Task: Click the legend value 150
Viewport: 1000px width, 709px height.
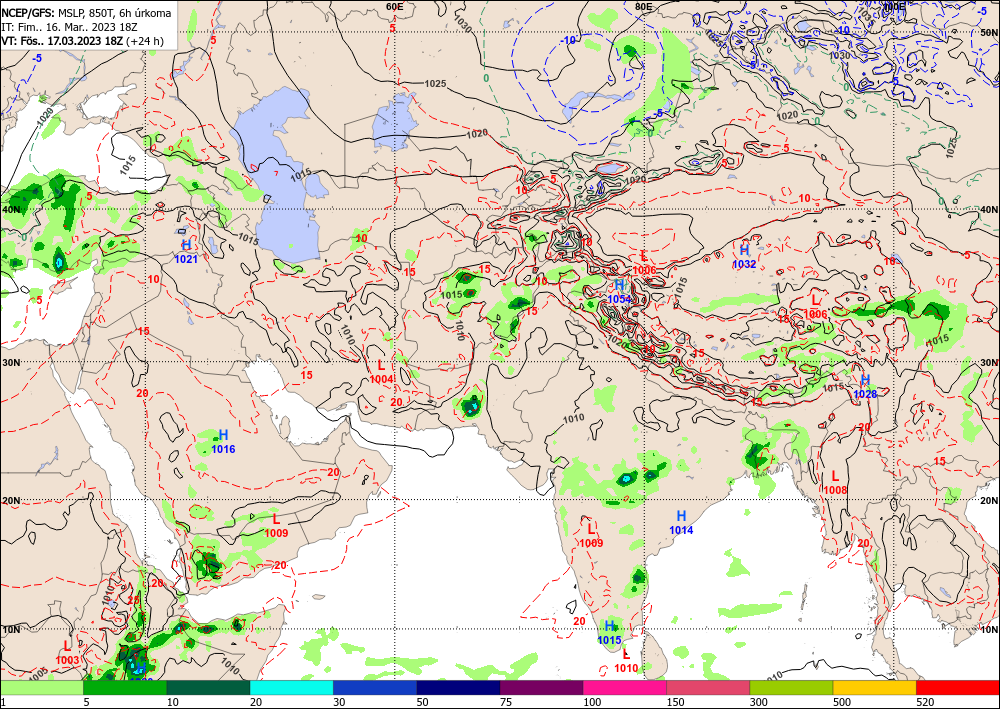Action: (675, 702)
